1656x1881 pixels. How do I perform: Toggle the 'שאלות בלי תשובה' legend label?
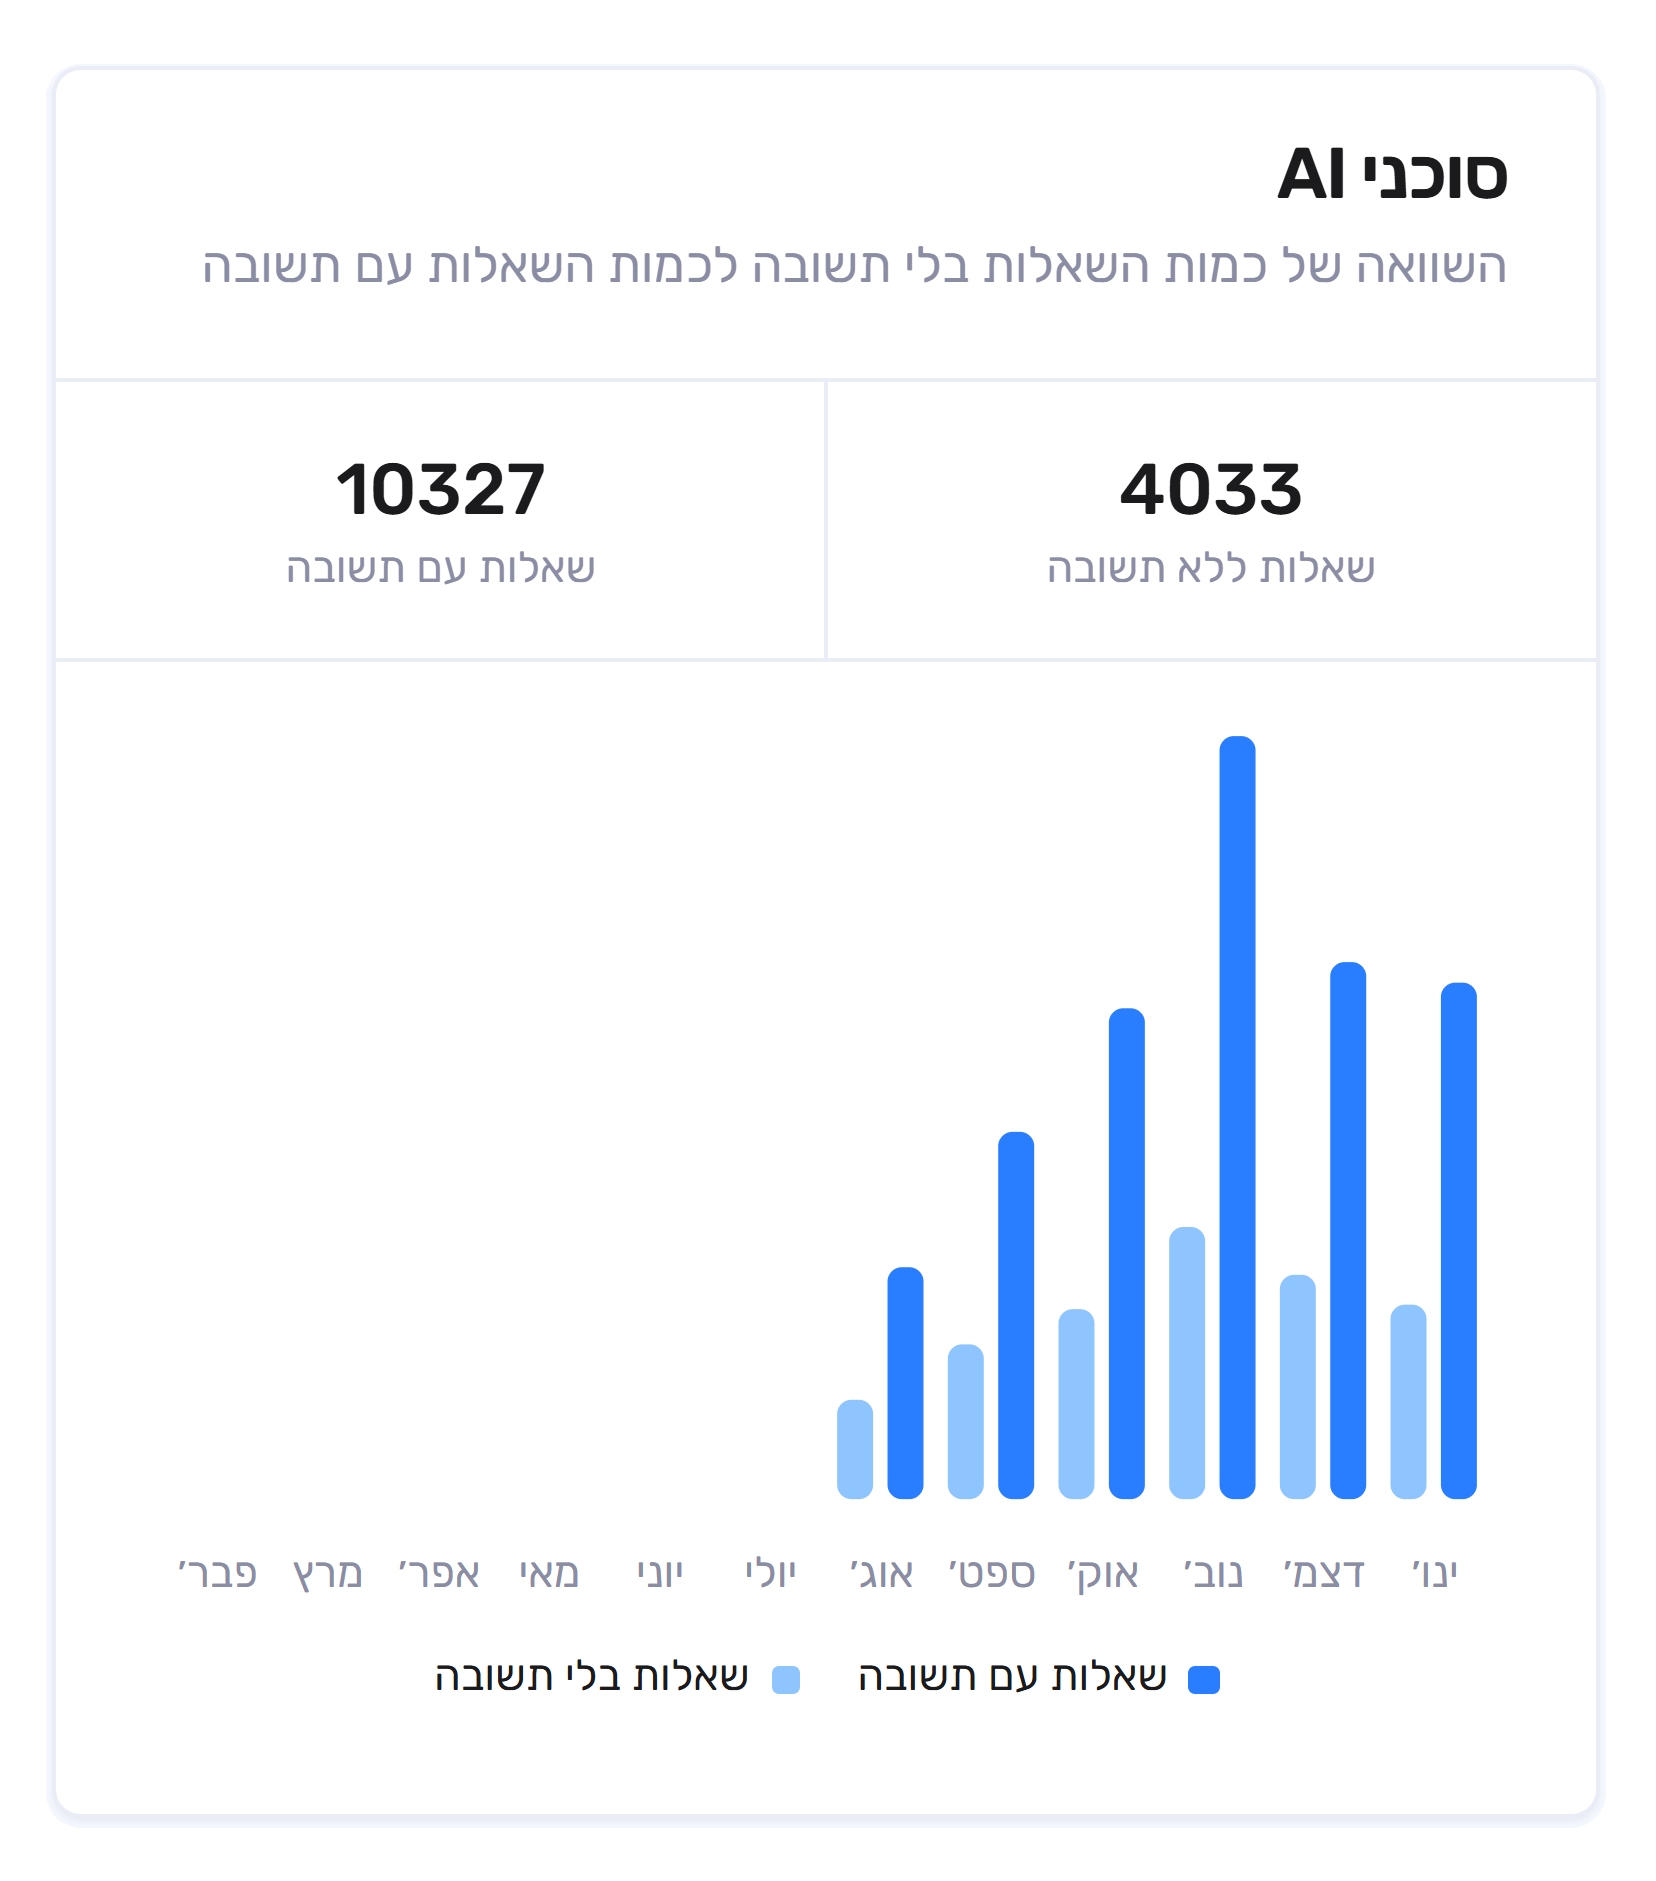click(591, 1677)
